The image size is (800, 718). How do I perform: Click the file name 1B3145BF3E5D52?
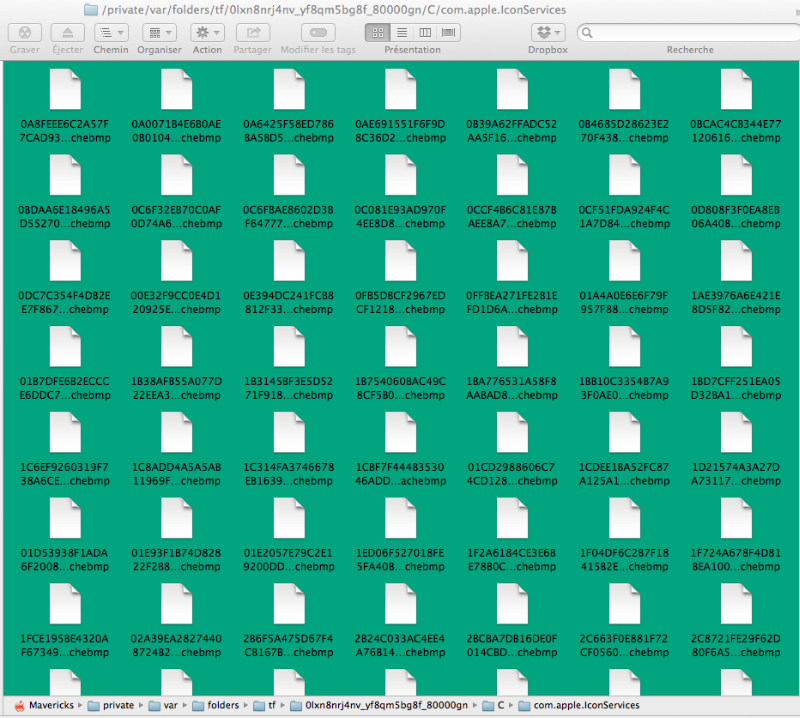[x=289, y=388]
